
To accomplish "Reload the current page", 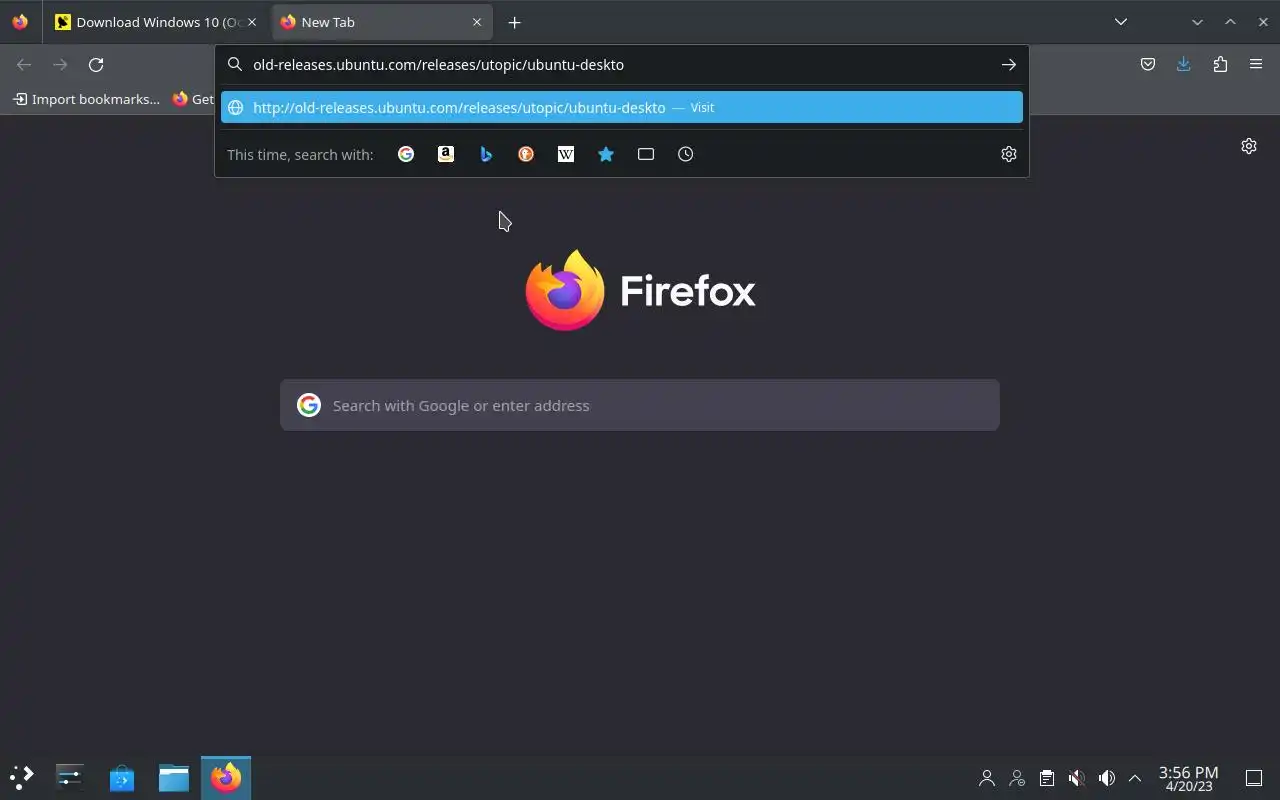I will click(x=96, y=64).
